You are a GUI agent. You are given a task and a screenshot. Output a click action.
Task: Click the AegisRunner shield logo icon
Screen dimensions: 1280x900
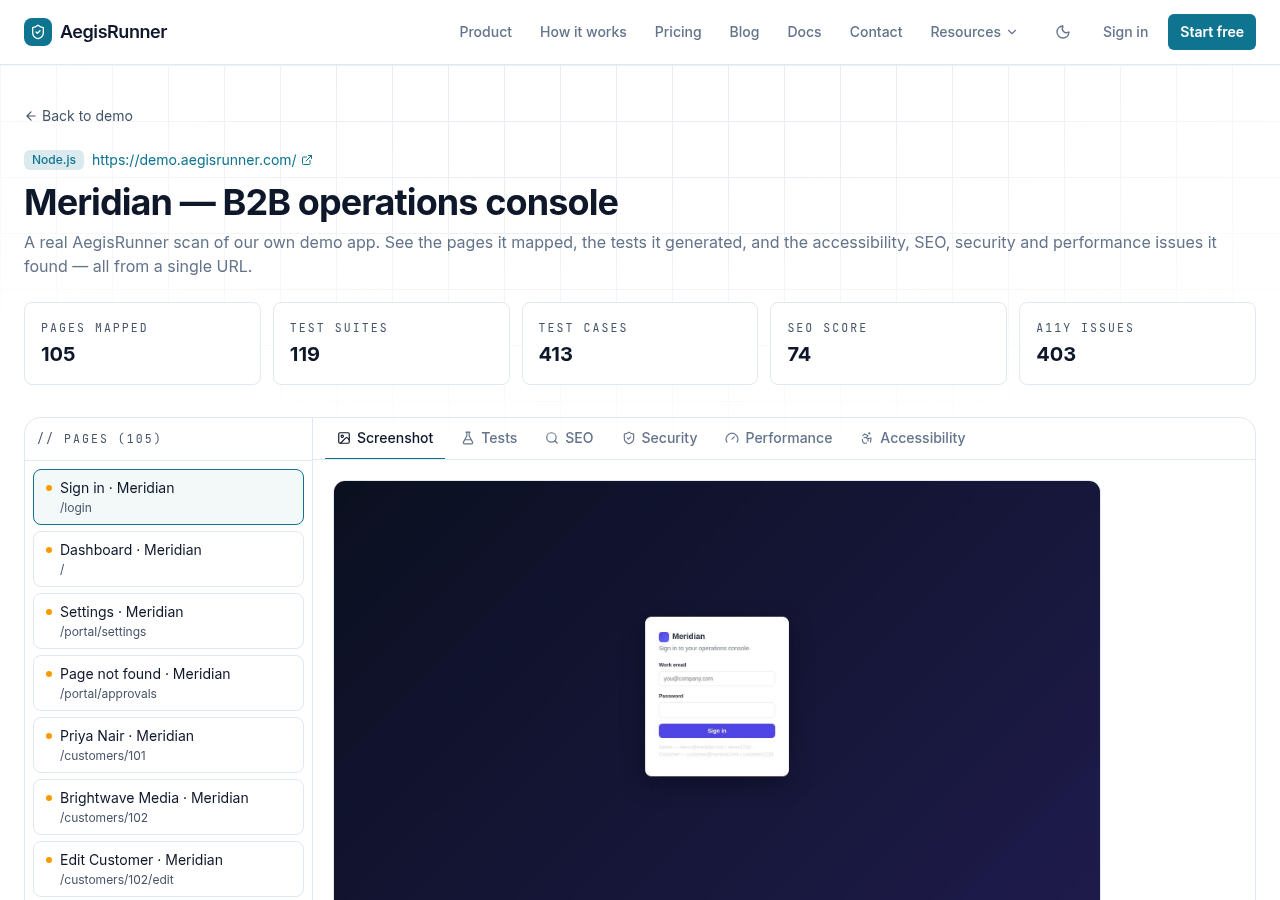(38, 32)
